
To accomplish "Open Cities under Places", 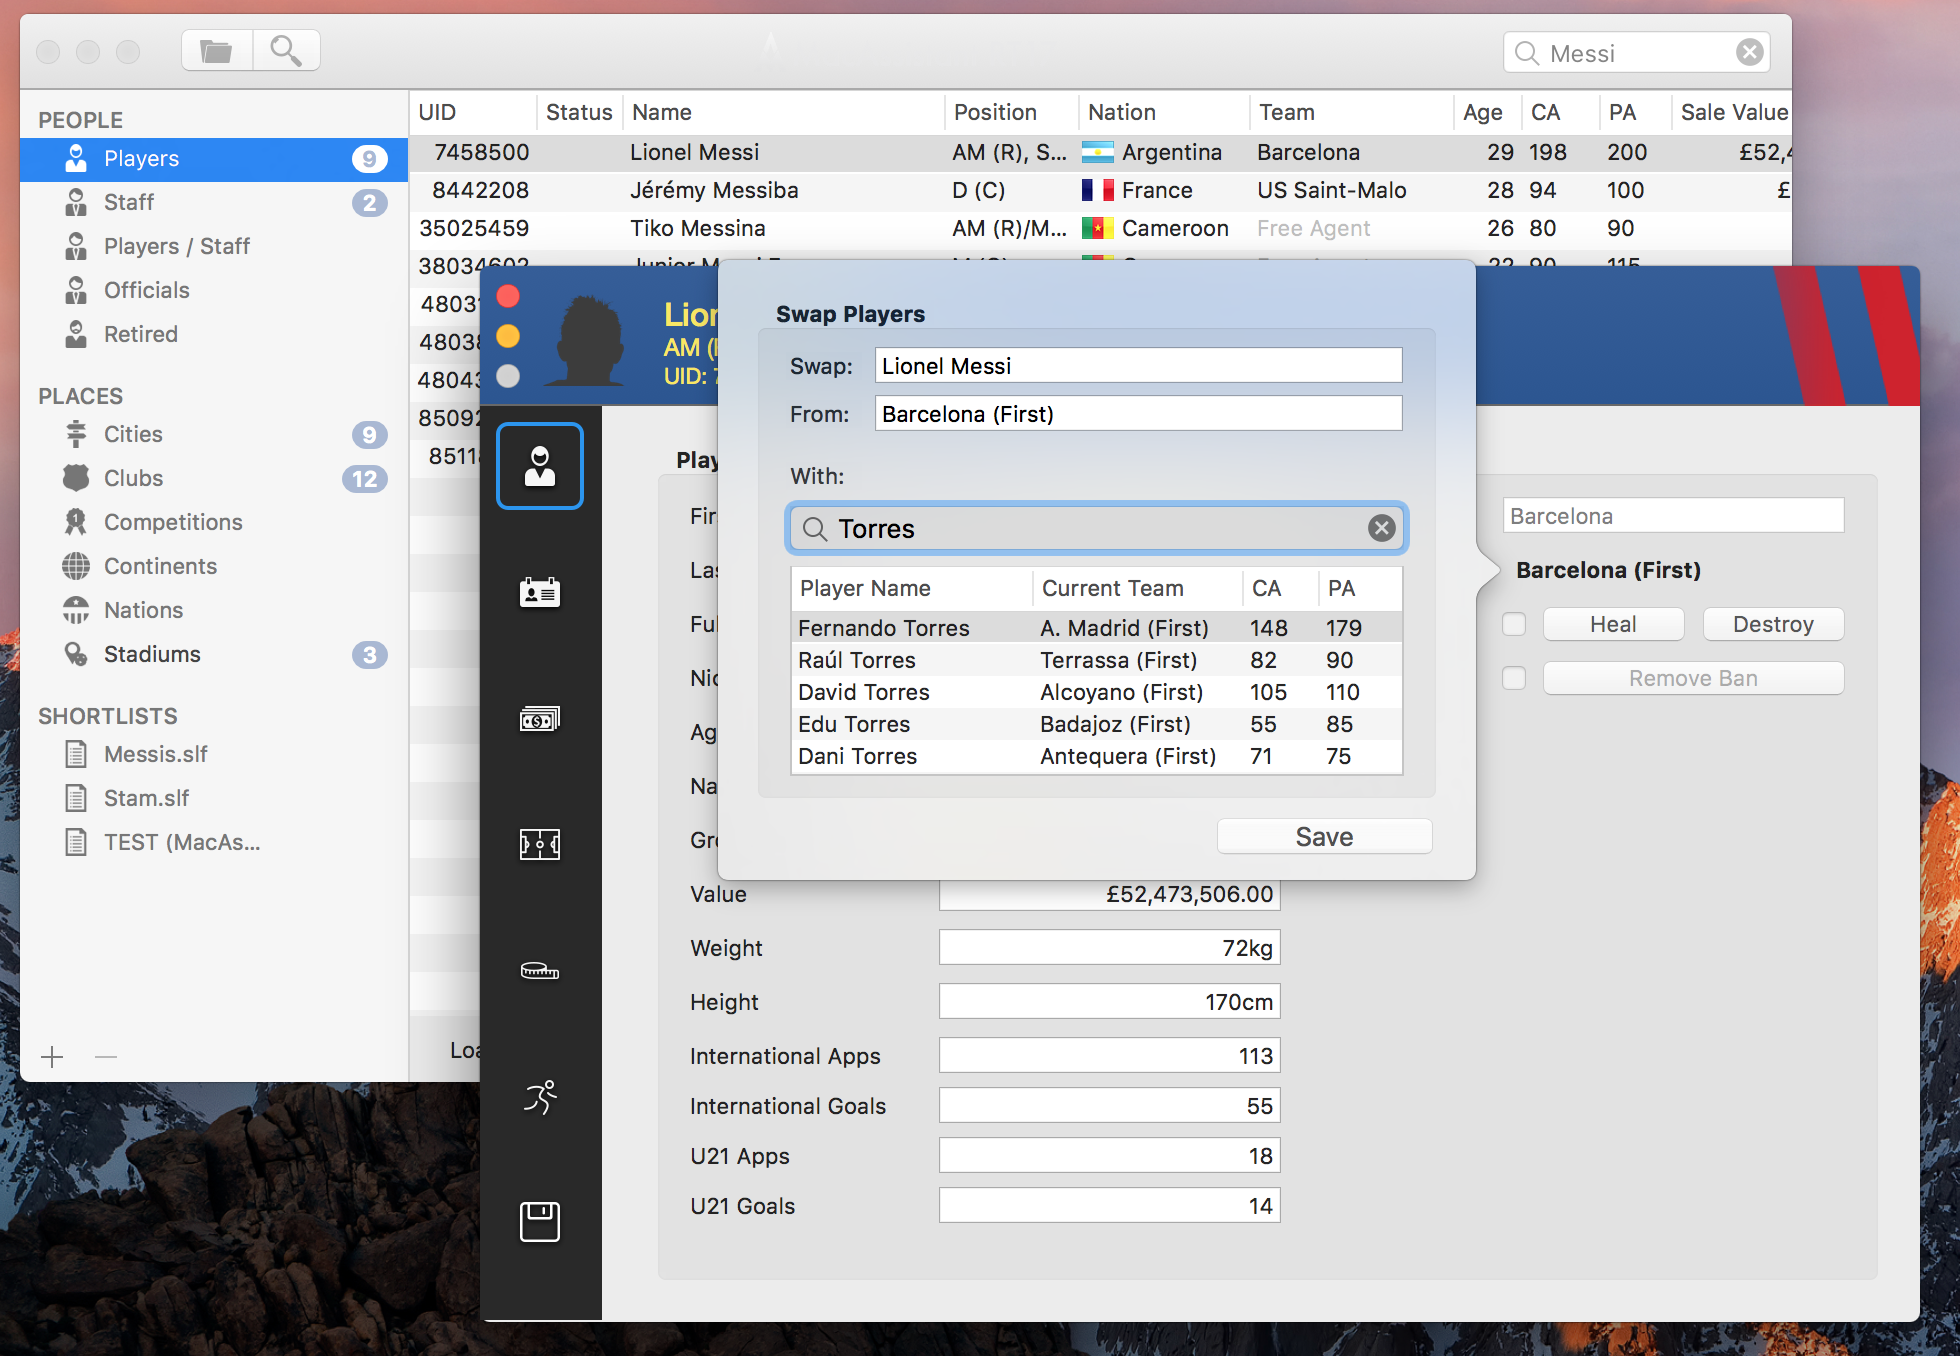I will click(x=214, y=435).
